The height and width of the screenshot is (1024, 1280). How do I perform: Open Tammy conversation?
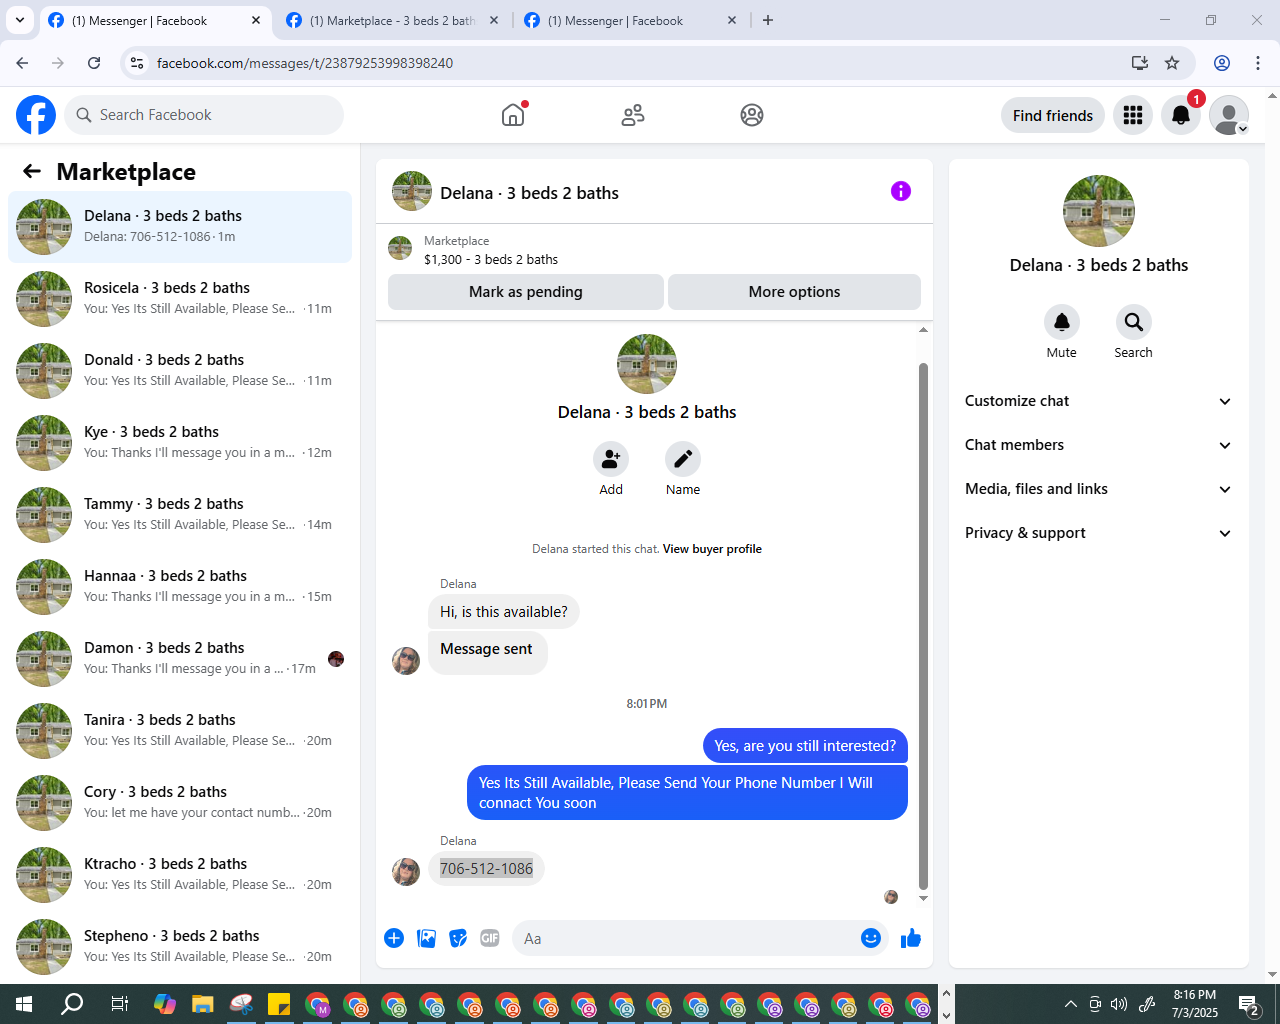[180, 515]
